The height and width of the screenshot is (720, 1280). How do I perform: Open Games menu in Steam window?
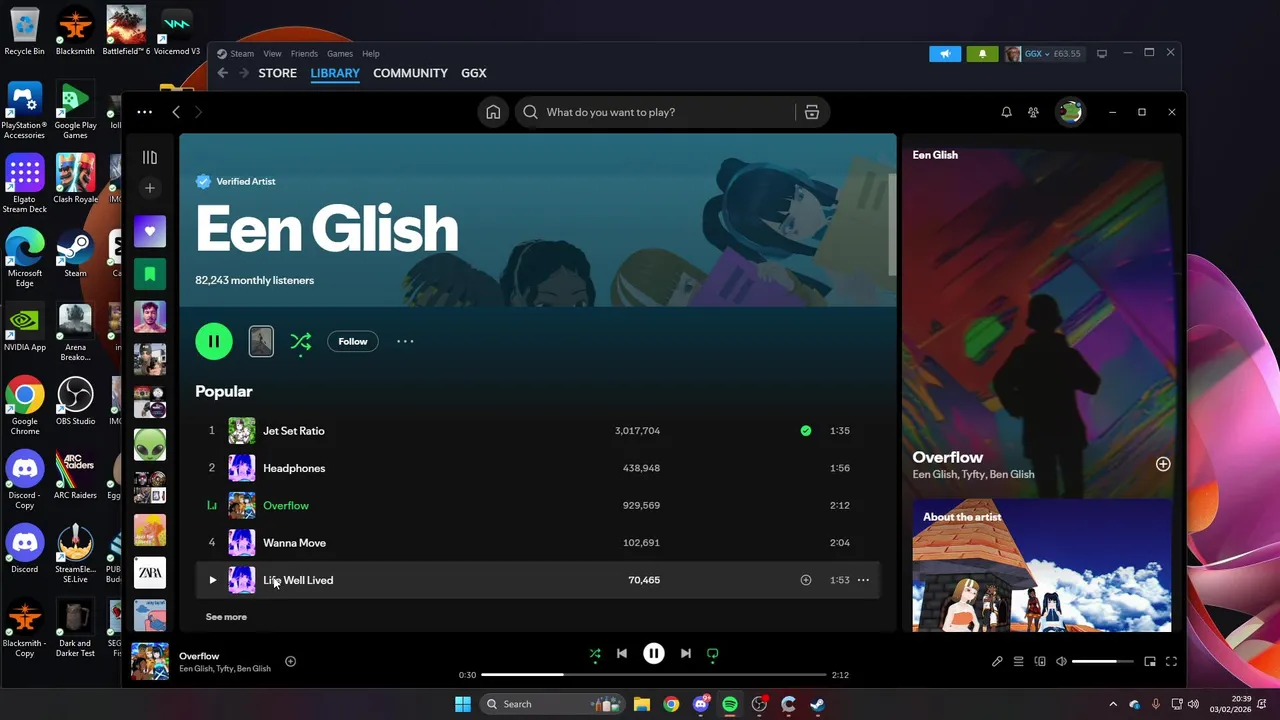click(x=340, y=54)
